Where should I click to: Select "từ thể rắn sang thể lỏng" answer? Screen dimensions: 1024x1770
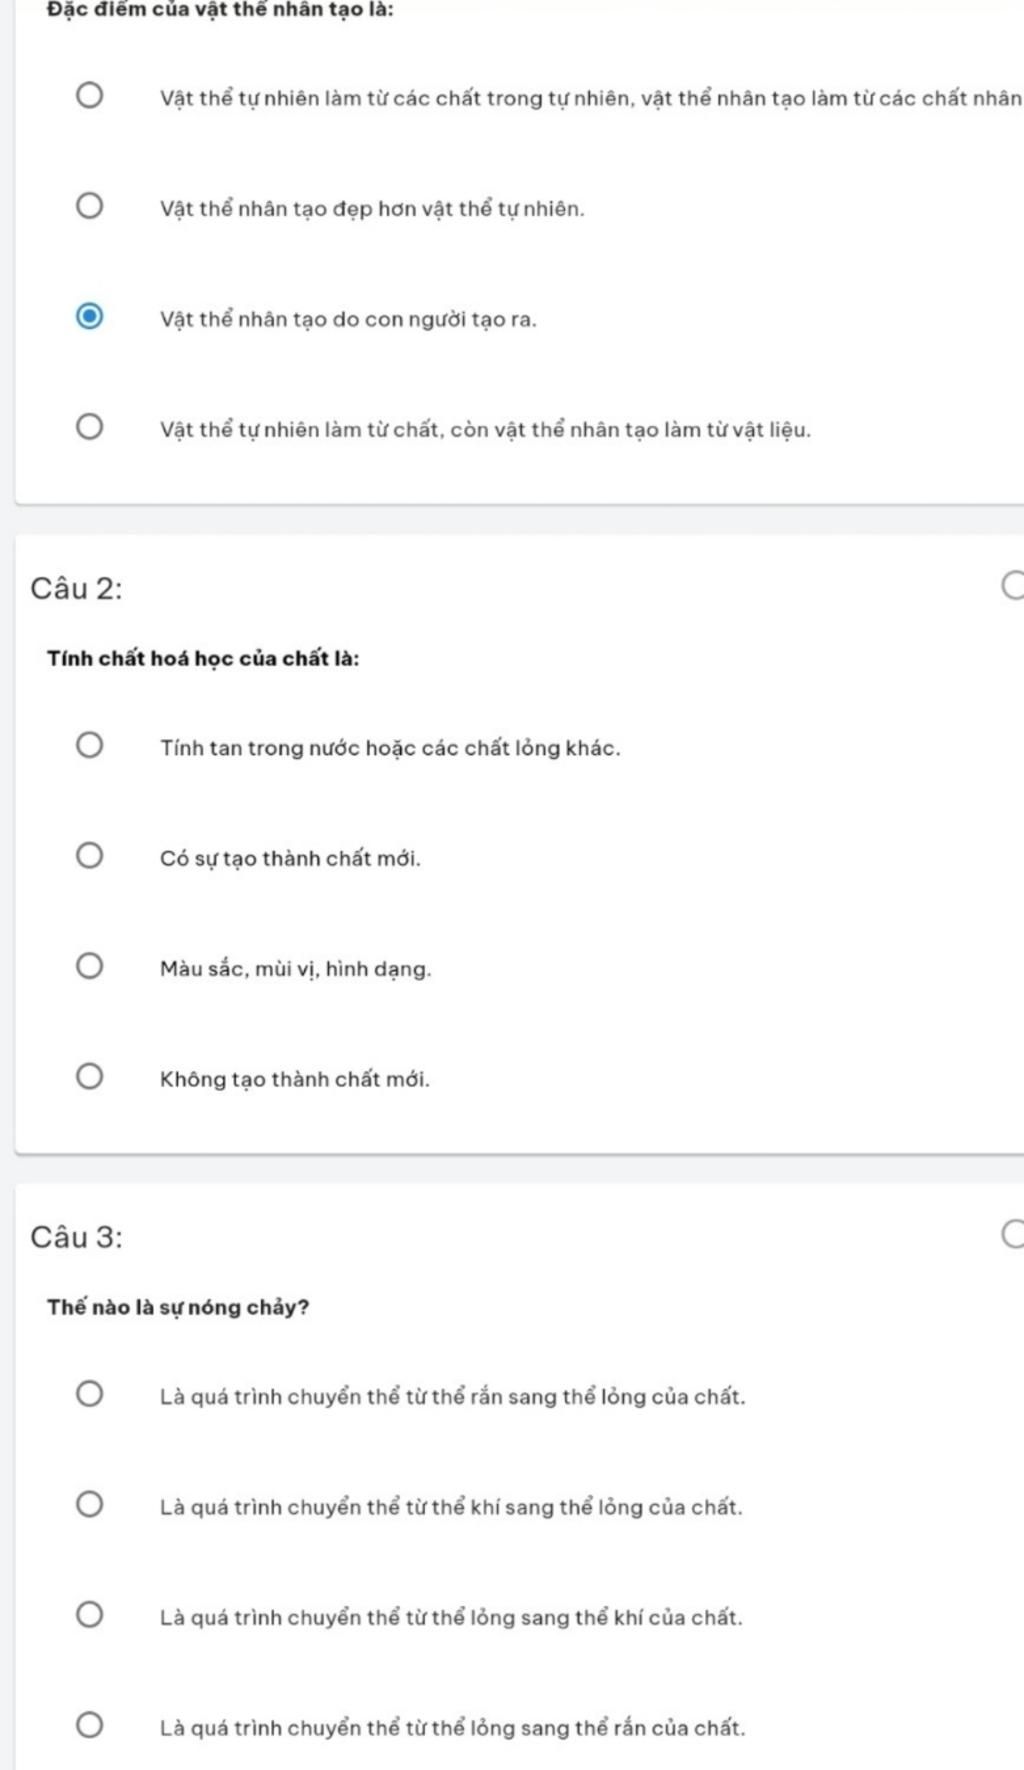click(89, 1394)
